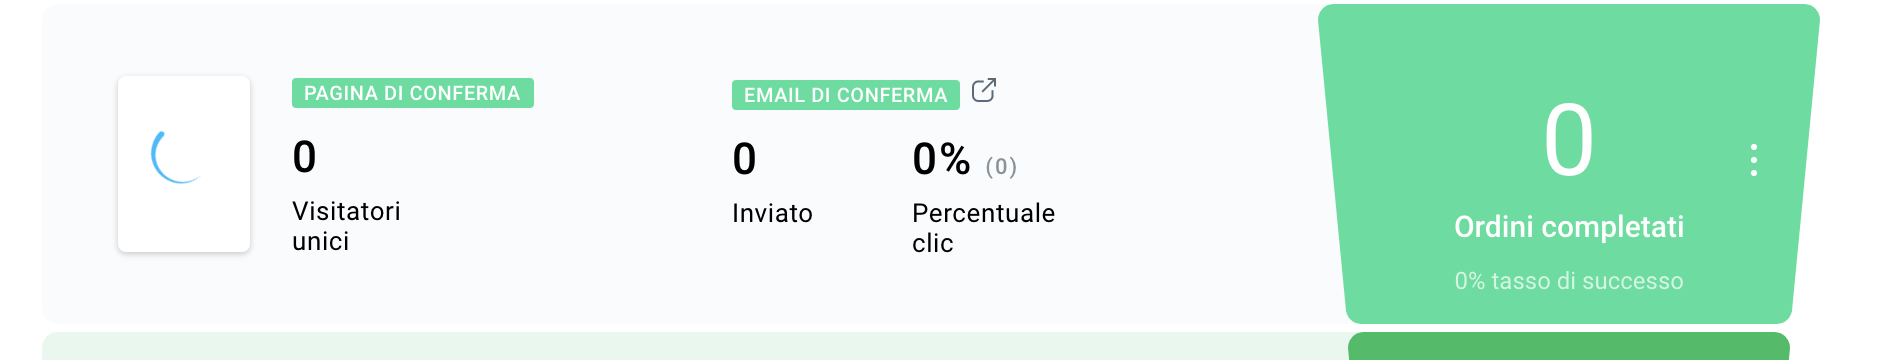Screen dimensions: 1890x360
Task: Click the loading spinner icon
Action: (x=176, y=156)
